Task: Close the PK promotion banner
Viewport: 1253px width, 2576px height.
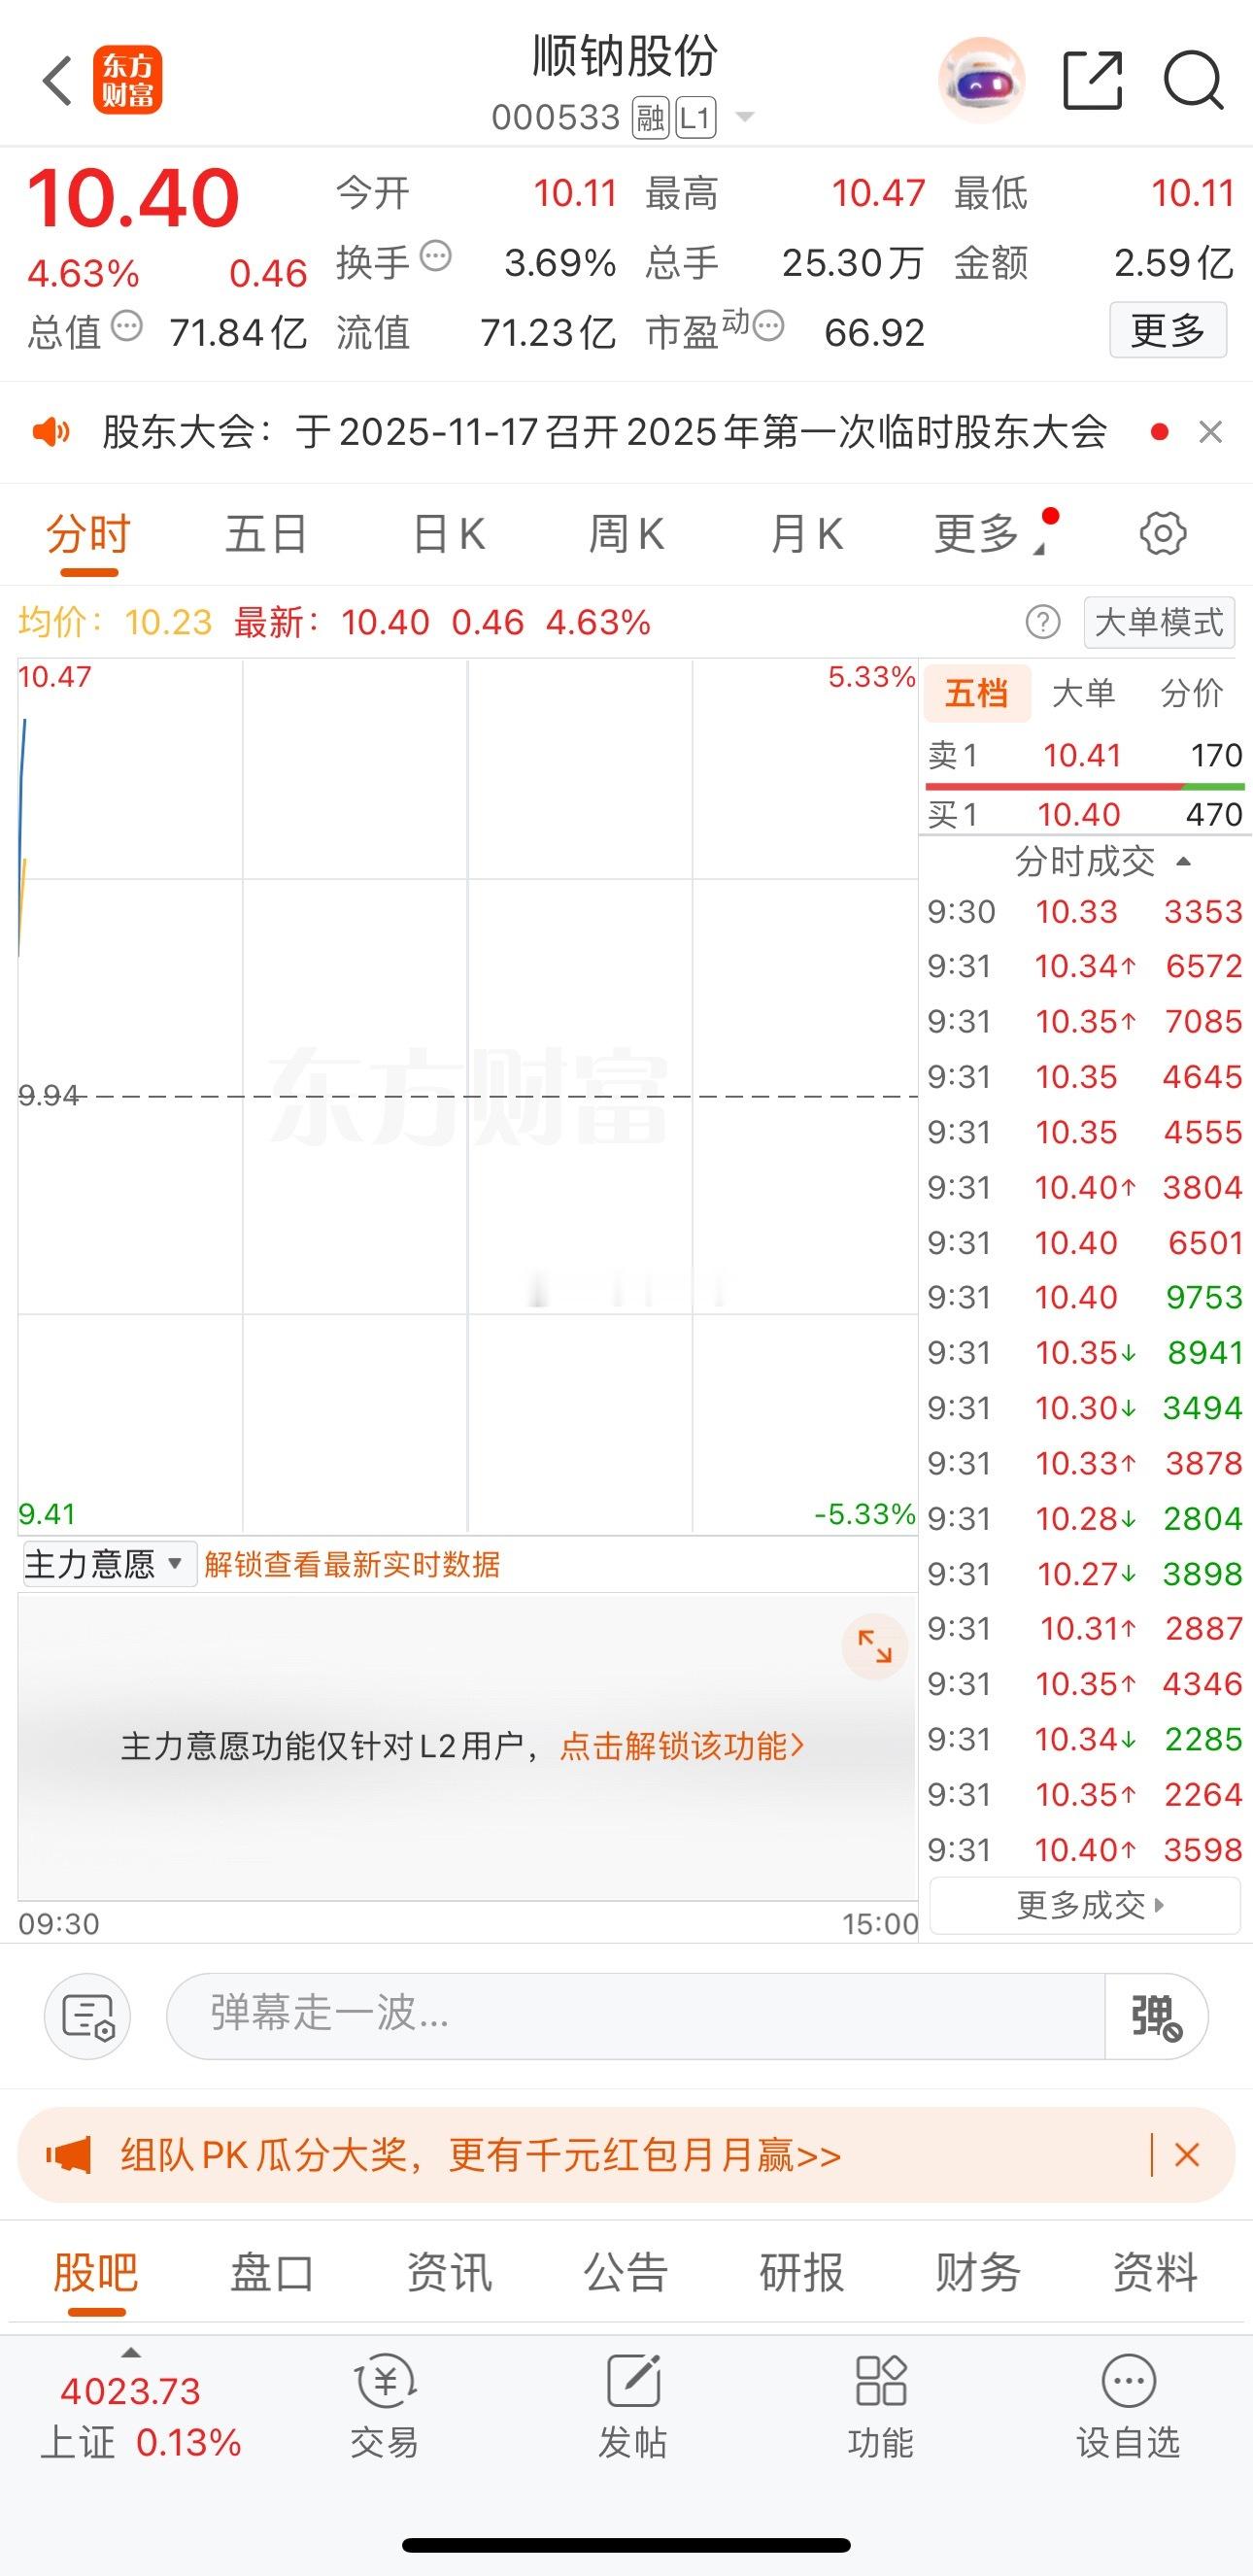Action: click(1187, 2155)
